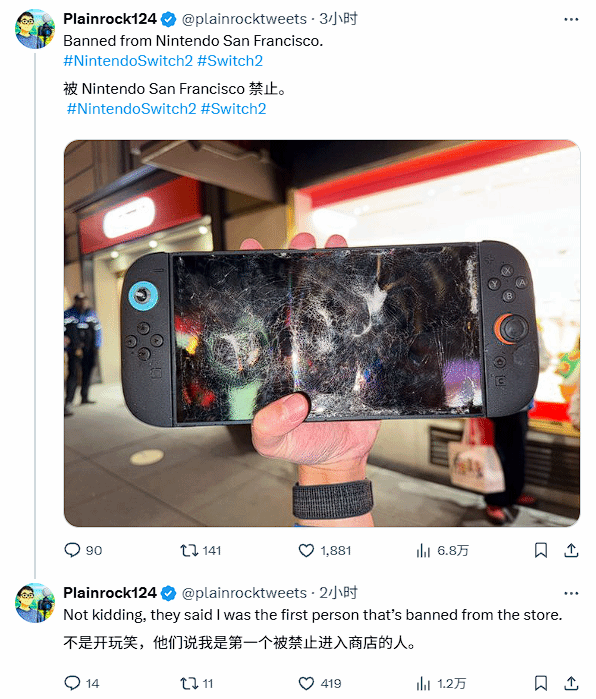596x699 pixels.
Task: Reply to the second tweet with 14 comments
Action: [x=82, y=683]
